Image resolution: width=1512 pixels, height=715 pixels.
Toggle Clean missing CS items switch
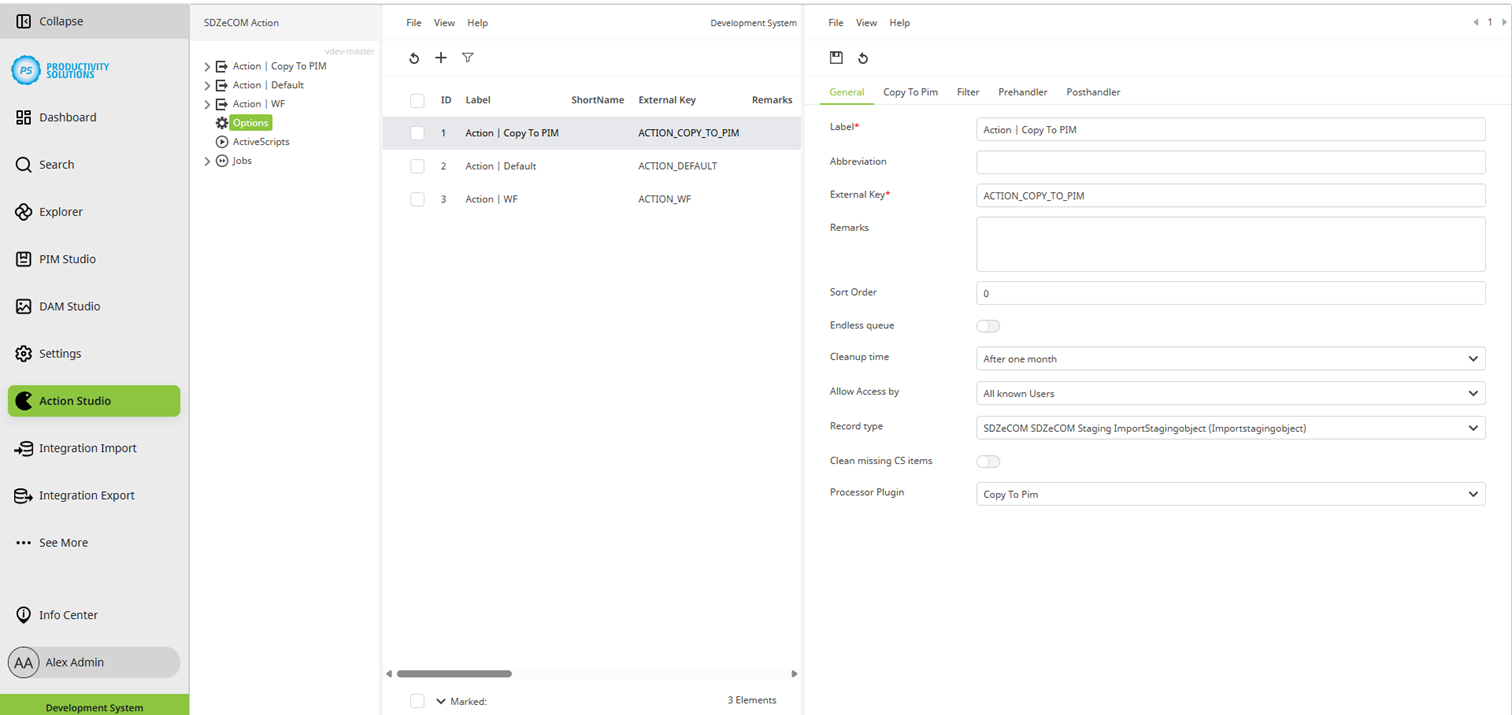click(988, 461)
